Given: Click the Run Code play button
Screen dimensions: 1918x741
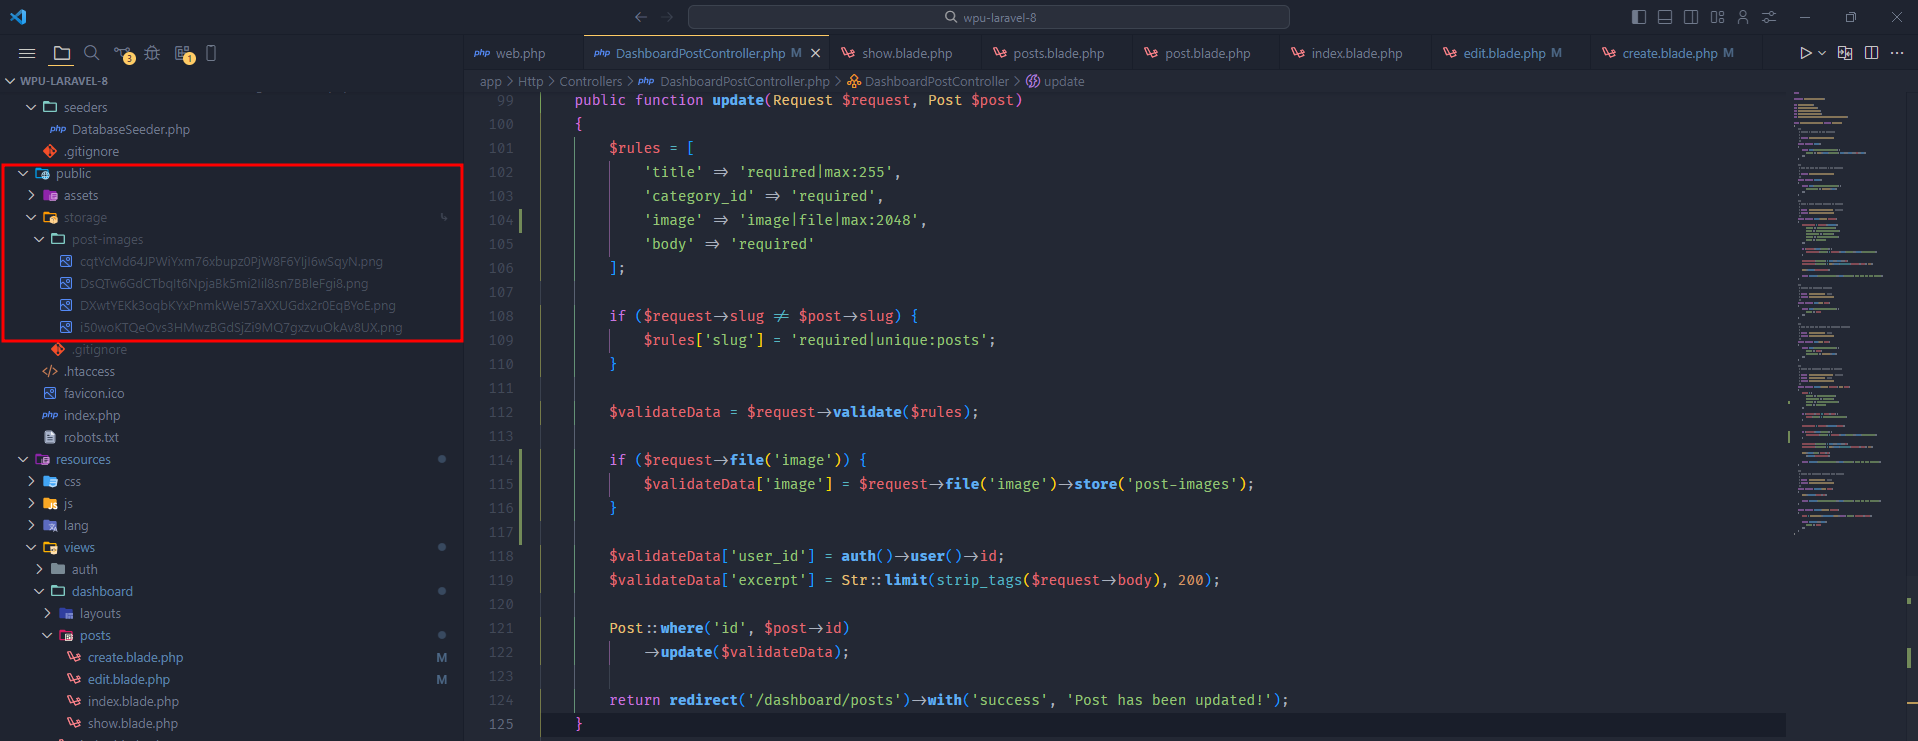Looking at the screenshot, I should tap(1805, 53).
